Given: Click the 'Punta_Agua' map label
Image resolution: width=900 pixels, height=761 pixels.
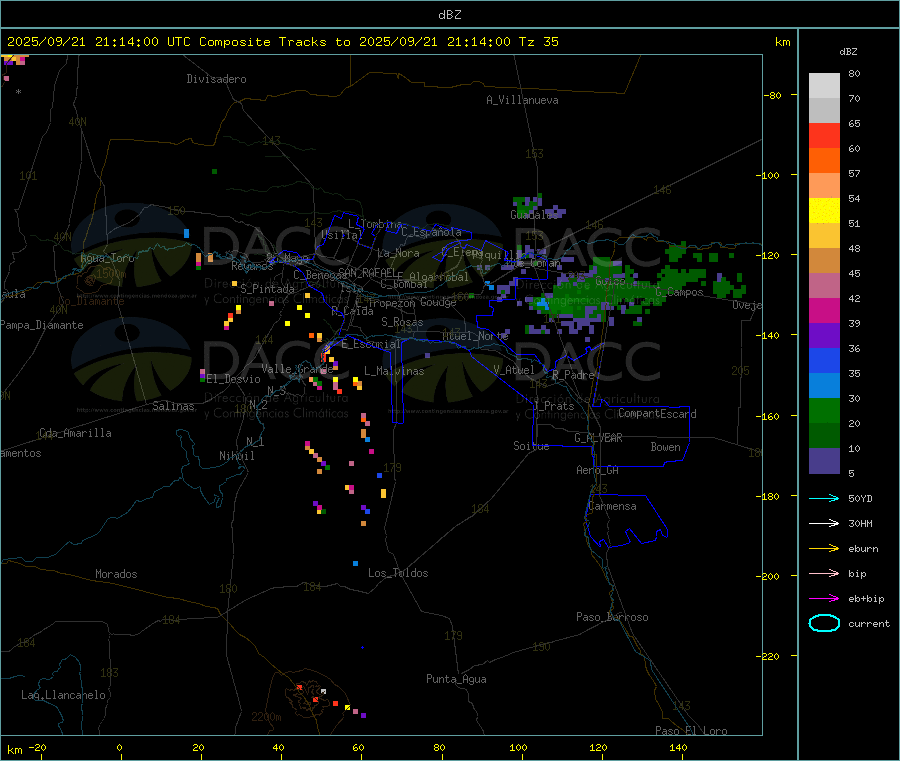Looking at the screenshot, I should click(456, 679).
